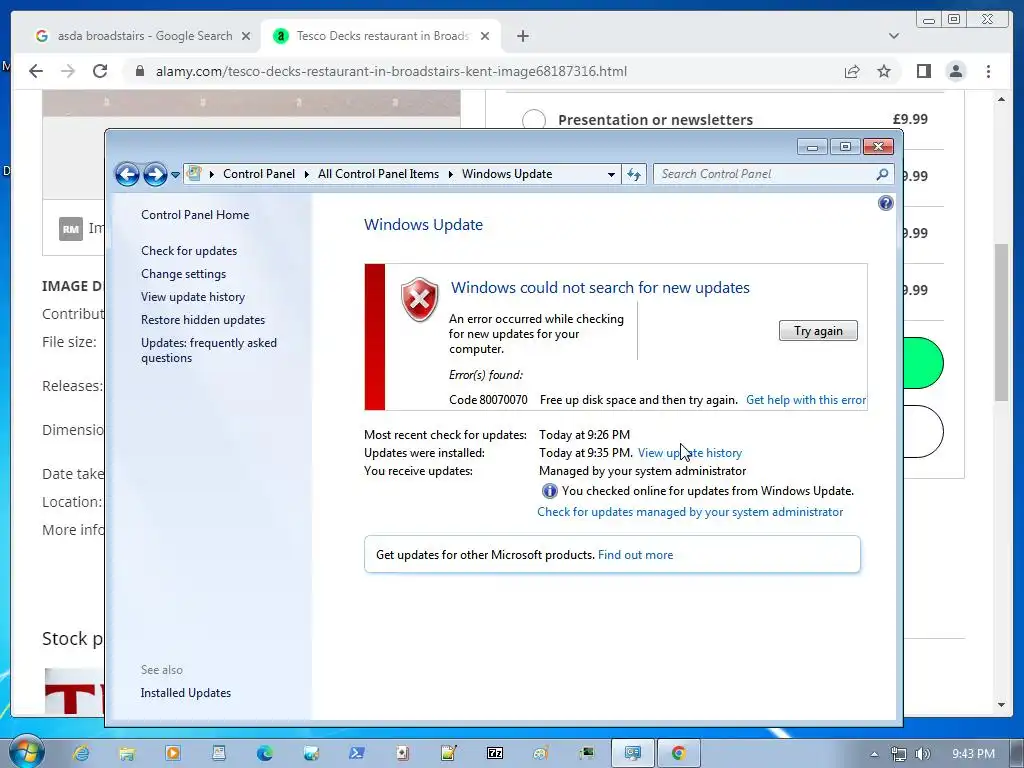Click the network tray icon
The width and height of the screenshot is (1024, 768).
pos(899,754)
